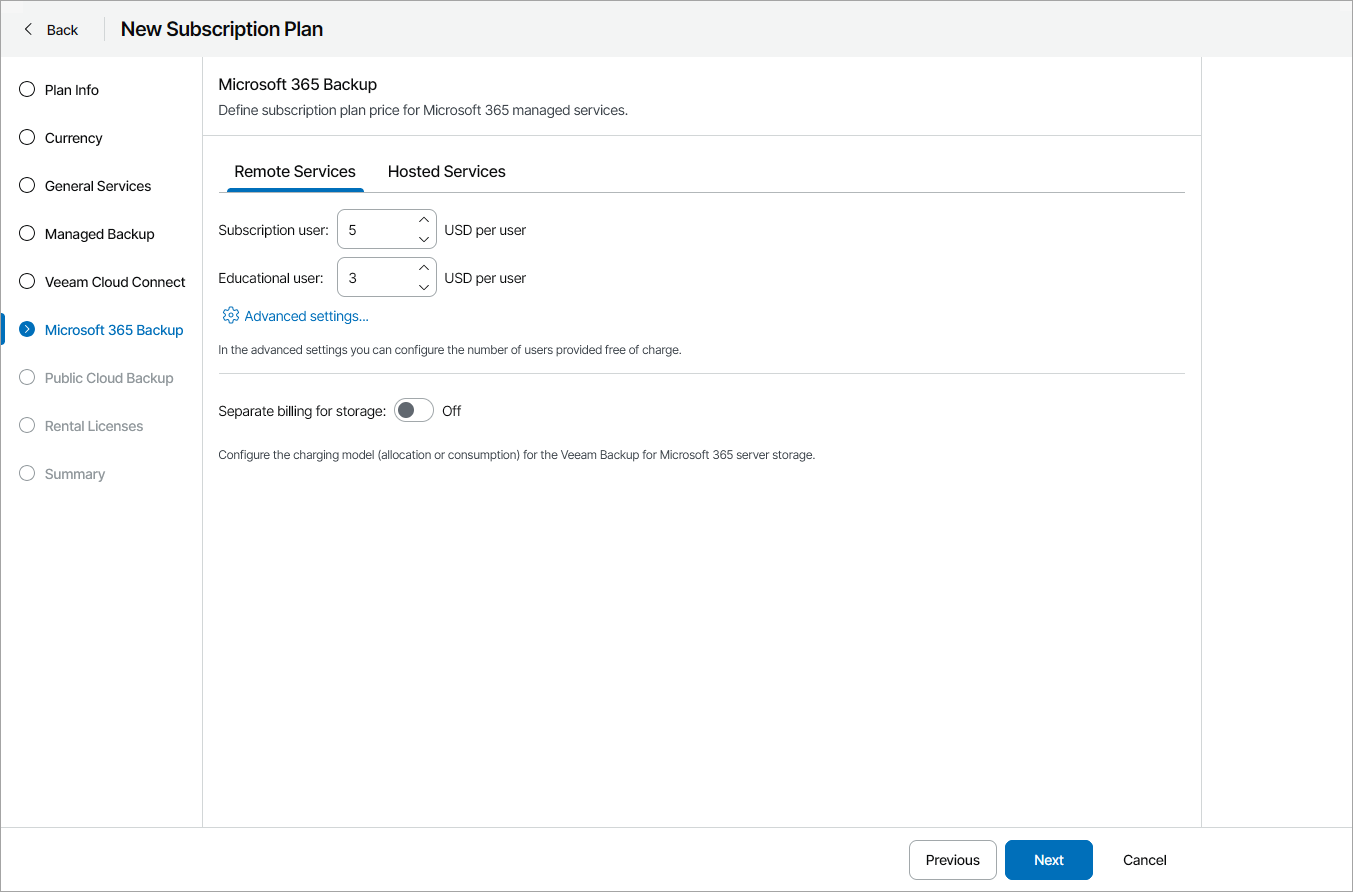The height and width of the screenshot is (892, 1353).
Task: Select the Remote Services tab
Action: [294, 171]
